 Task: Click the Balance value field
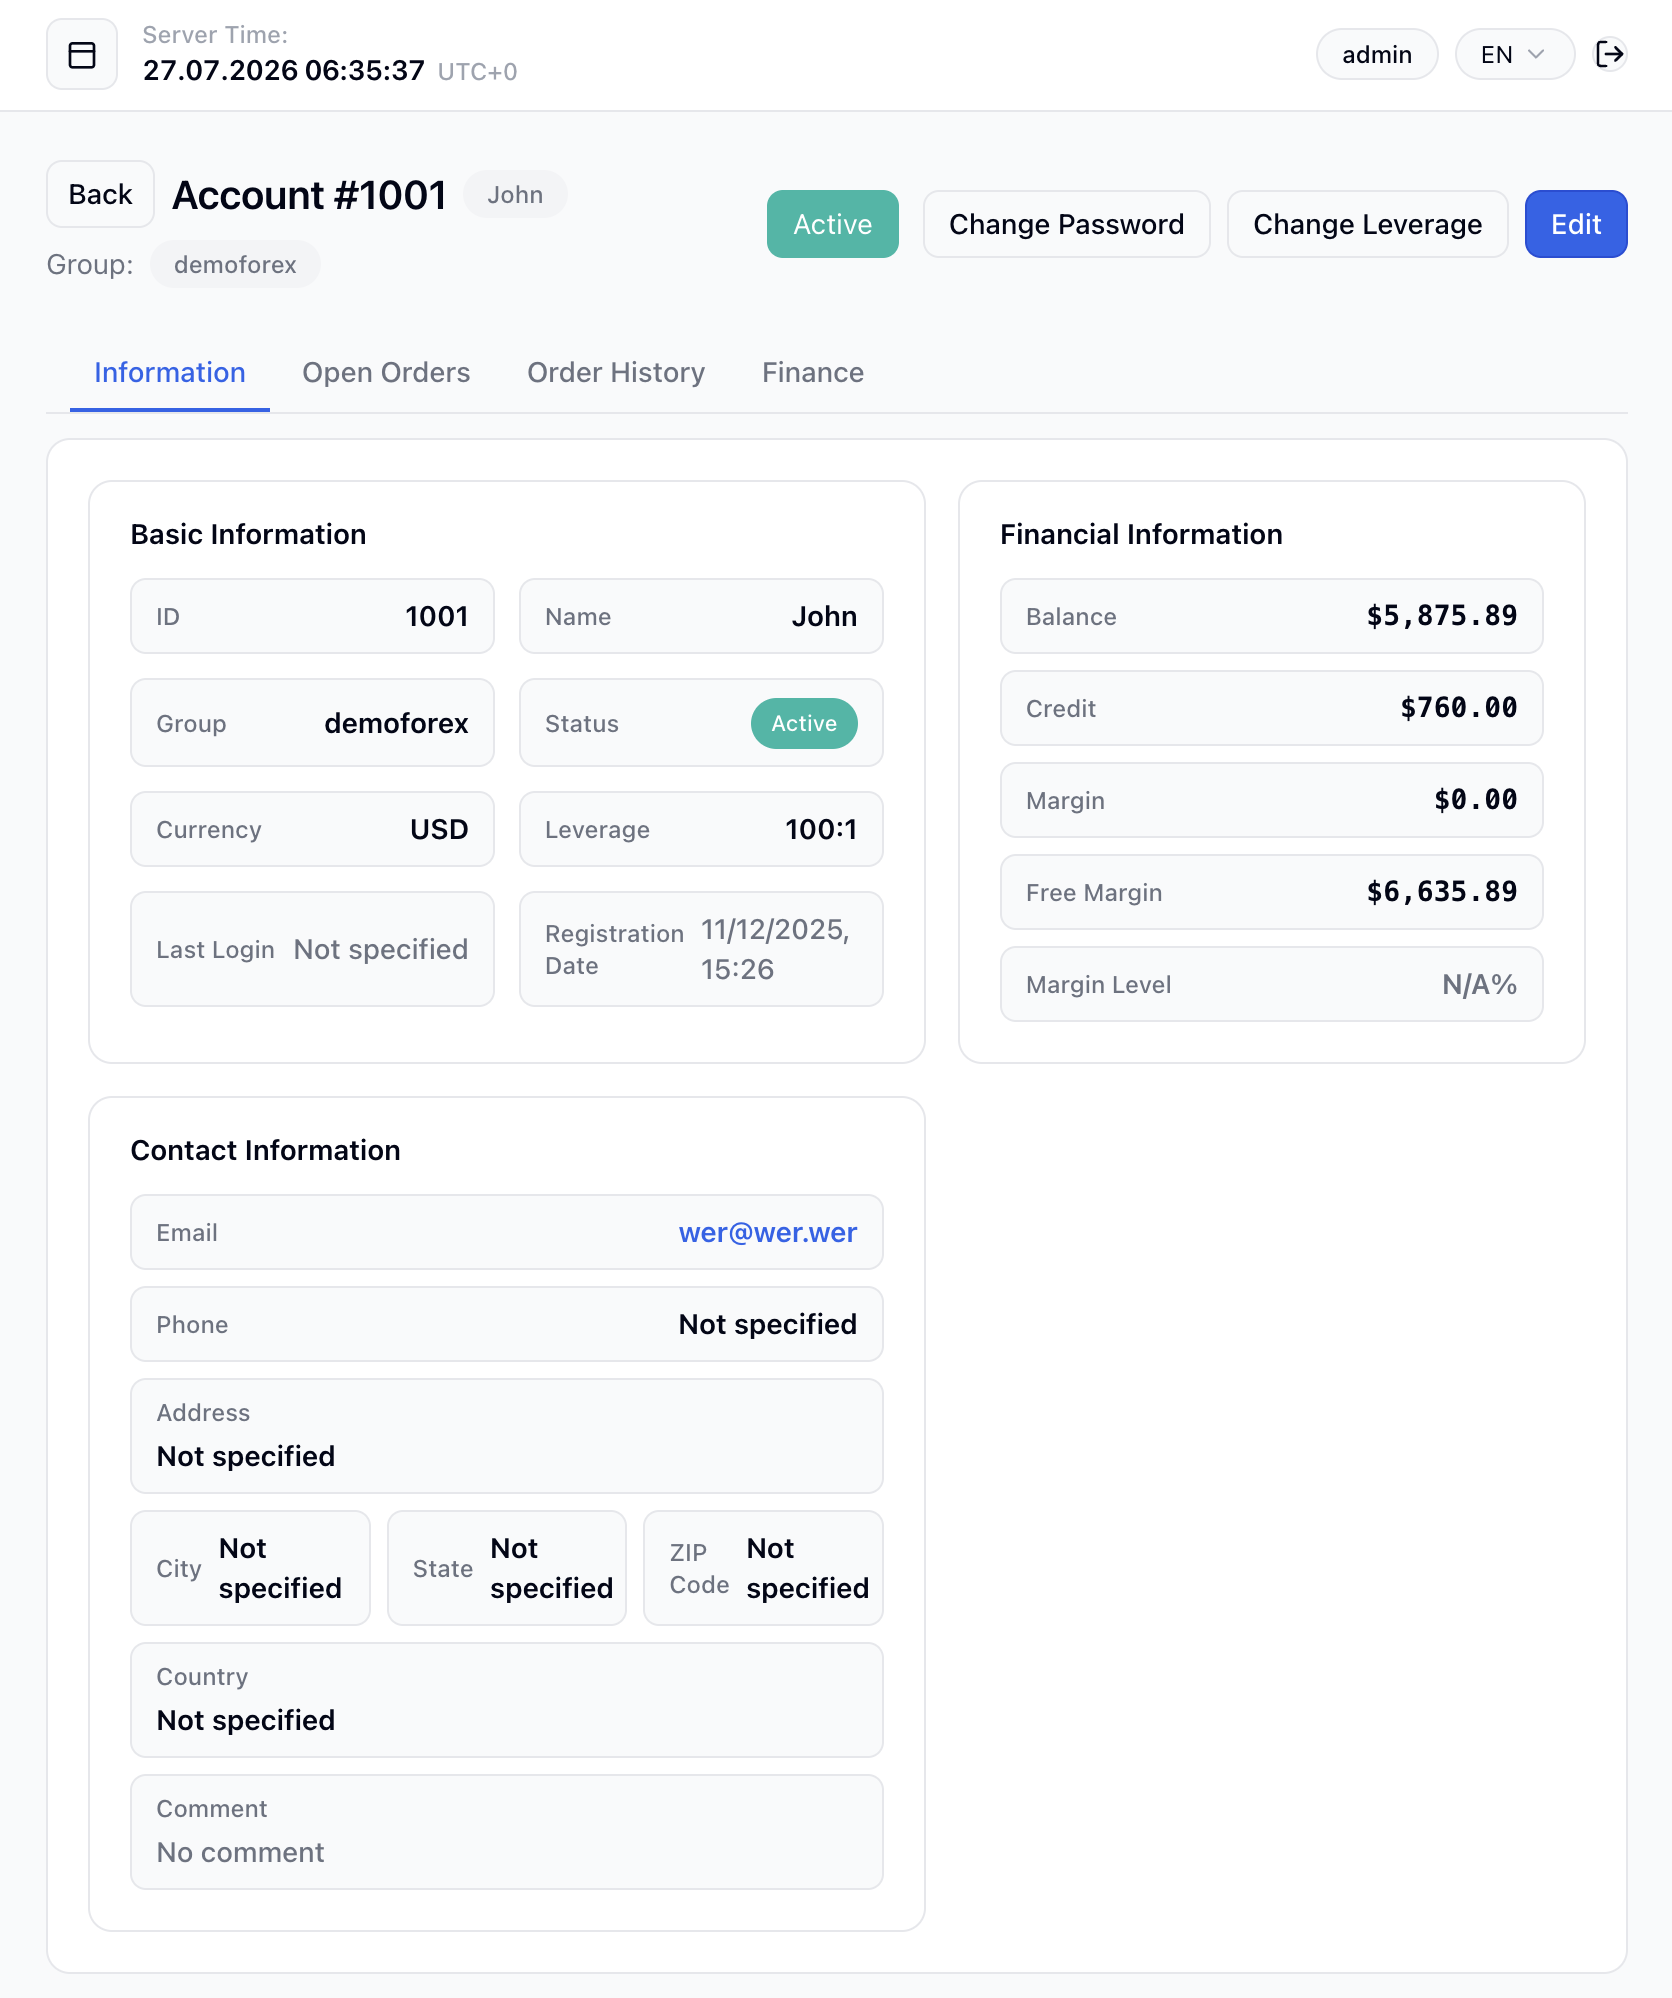pos(1271,616)
